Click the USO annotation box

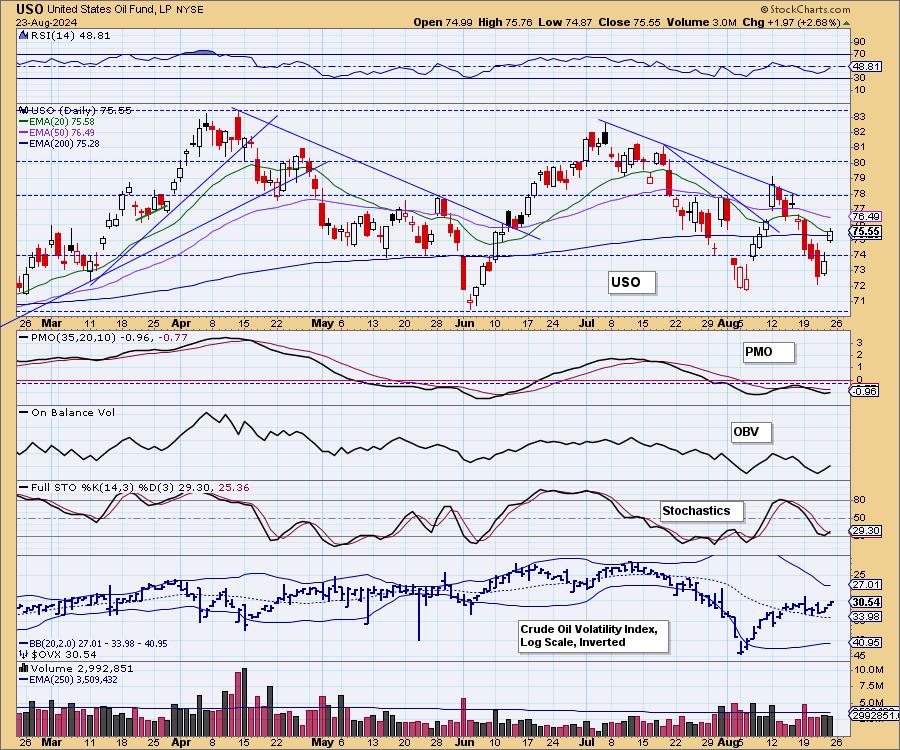coord(631,282)
